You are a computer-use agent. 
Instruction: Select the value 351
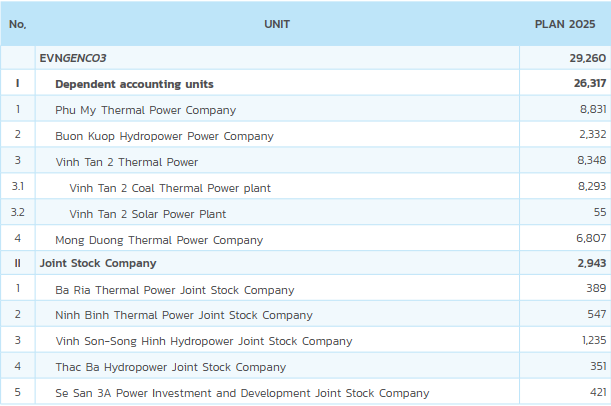tap(598, 366)
